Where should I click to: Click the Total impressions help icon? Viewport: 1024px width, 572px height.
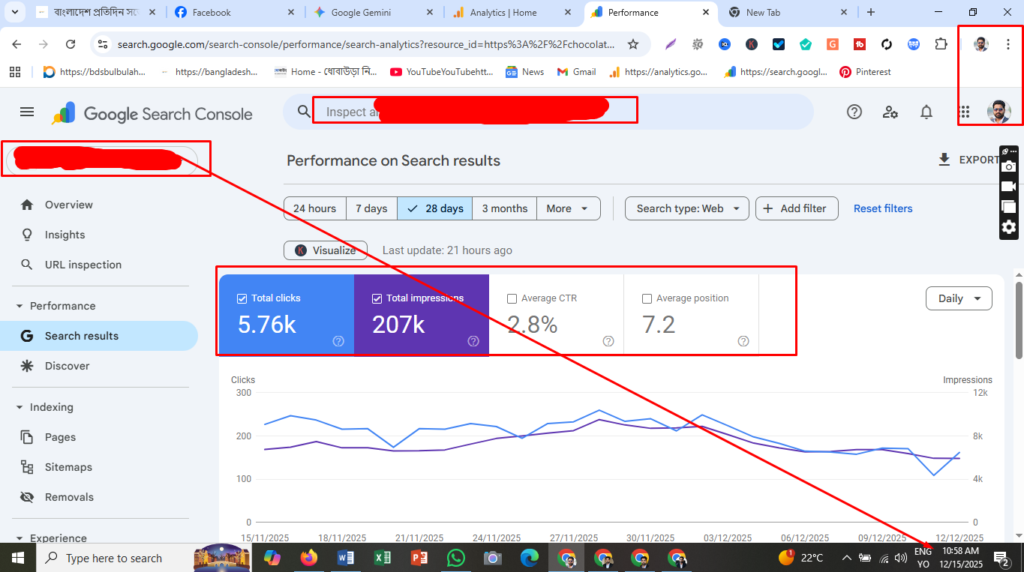tap(473, 341)
